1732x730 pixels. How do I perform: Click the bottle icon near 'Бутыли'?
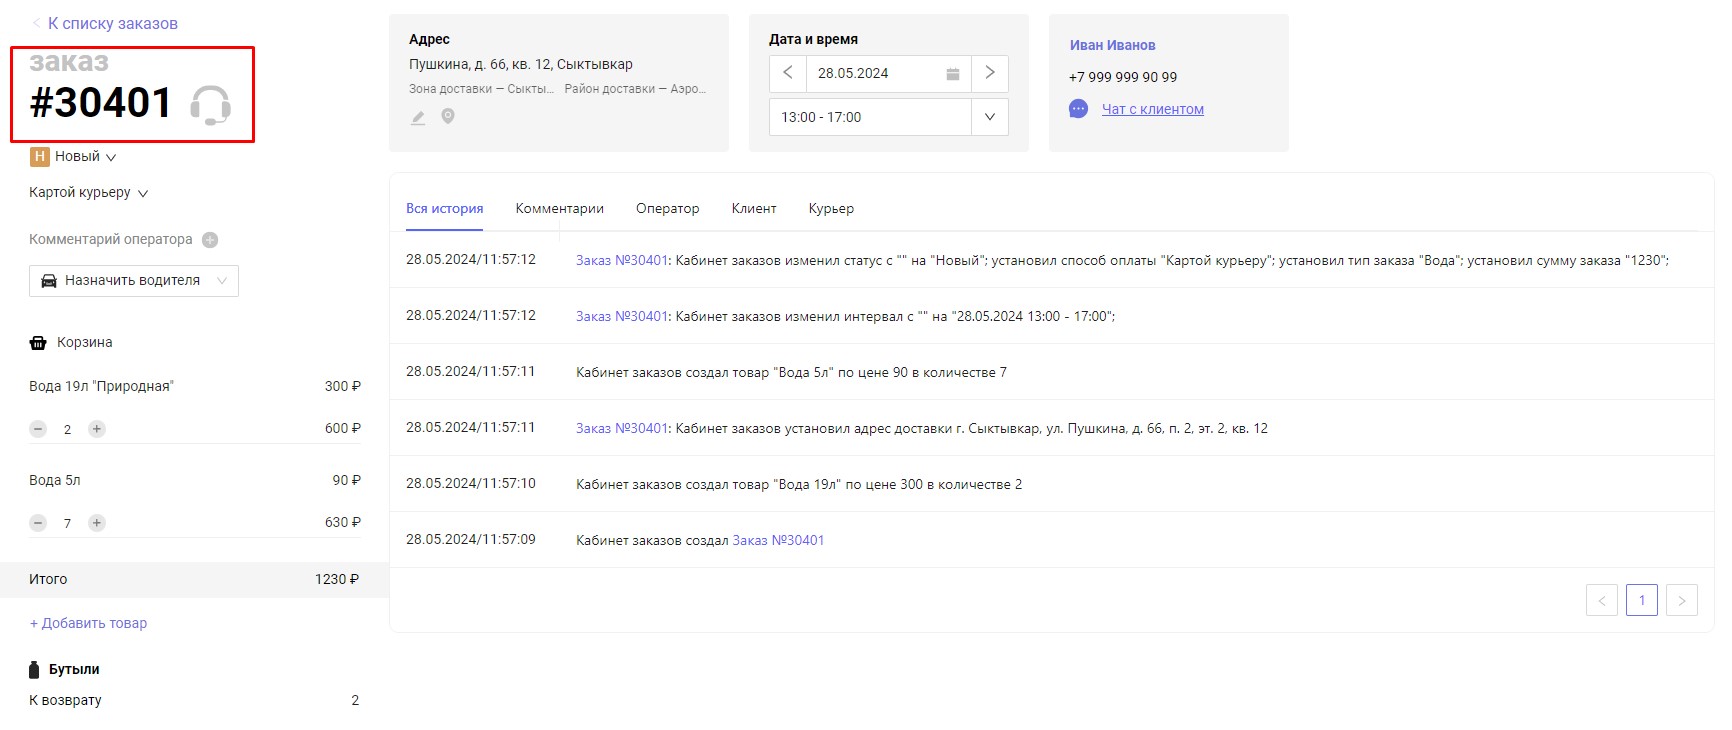pos(34,669)
